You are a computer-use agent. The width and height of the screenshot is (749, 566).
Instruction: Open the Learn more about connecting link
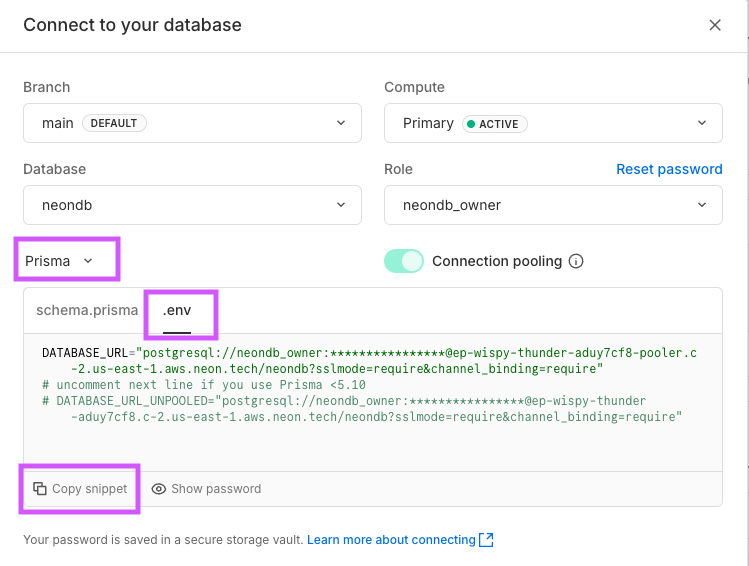pos(391,540)
